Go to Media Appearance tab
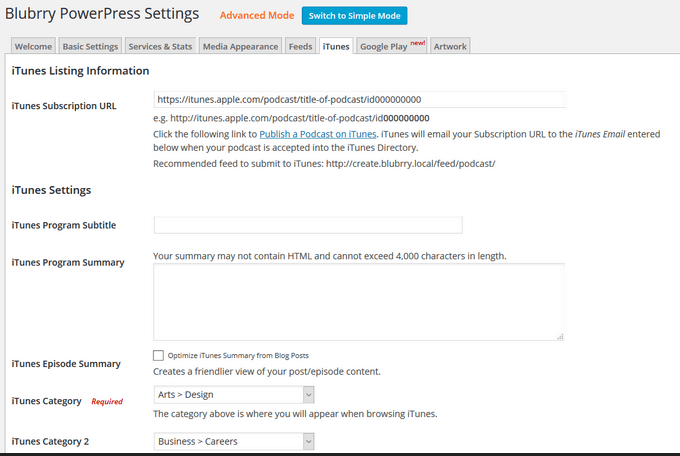The image size is (680, 456). 240,46
